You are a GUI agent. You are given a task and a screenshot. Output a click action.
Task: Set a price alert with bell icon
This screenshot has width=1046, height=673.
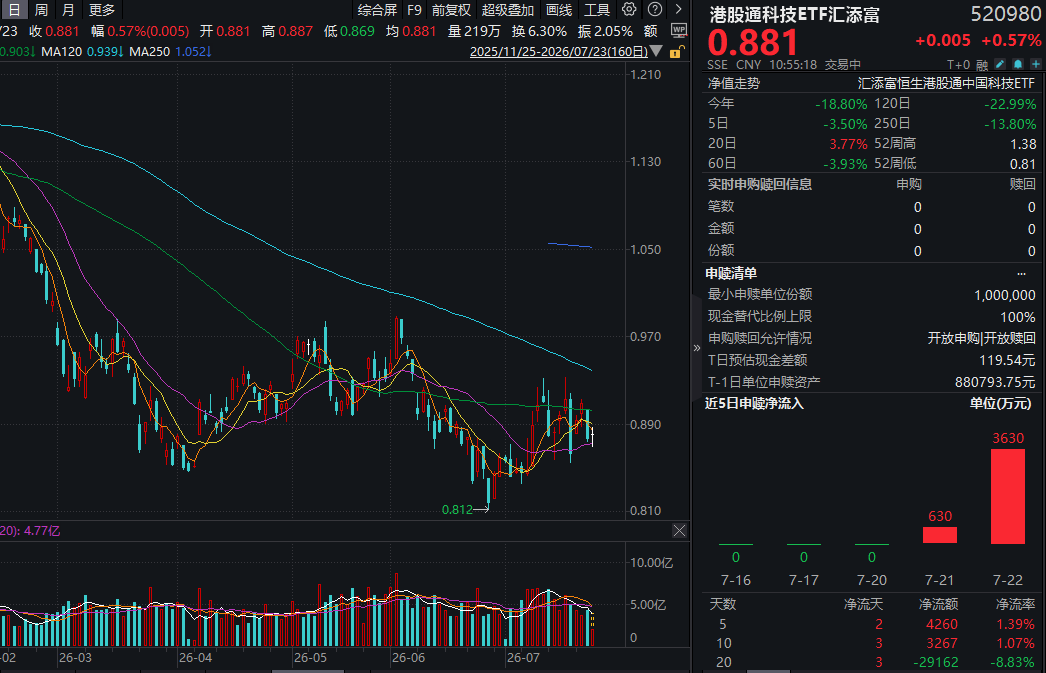[x=1017, y=64]
